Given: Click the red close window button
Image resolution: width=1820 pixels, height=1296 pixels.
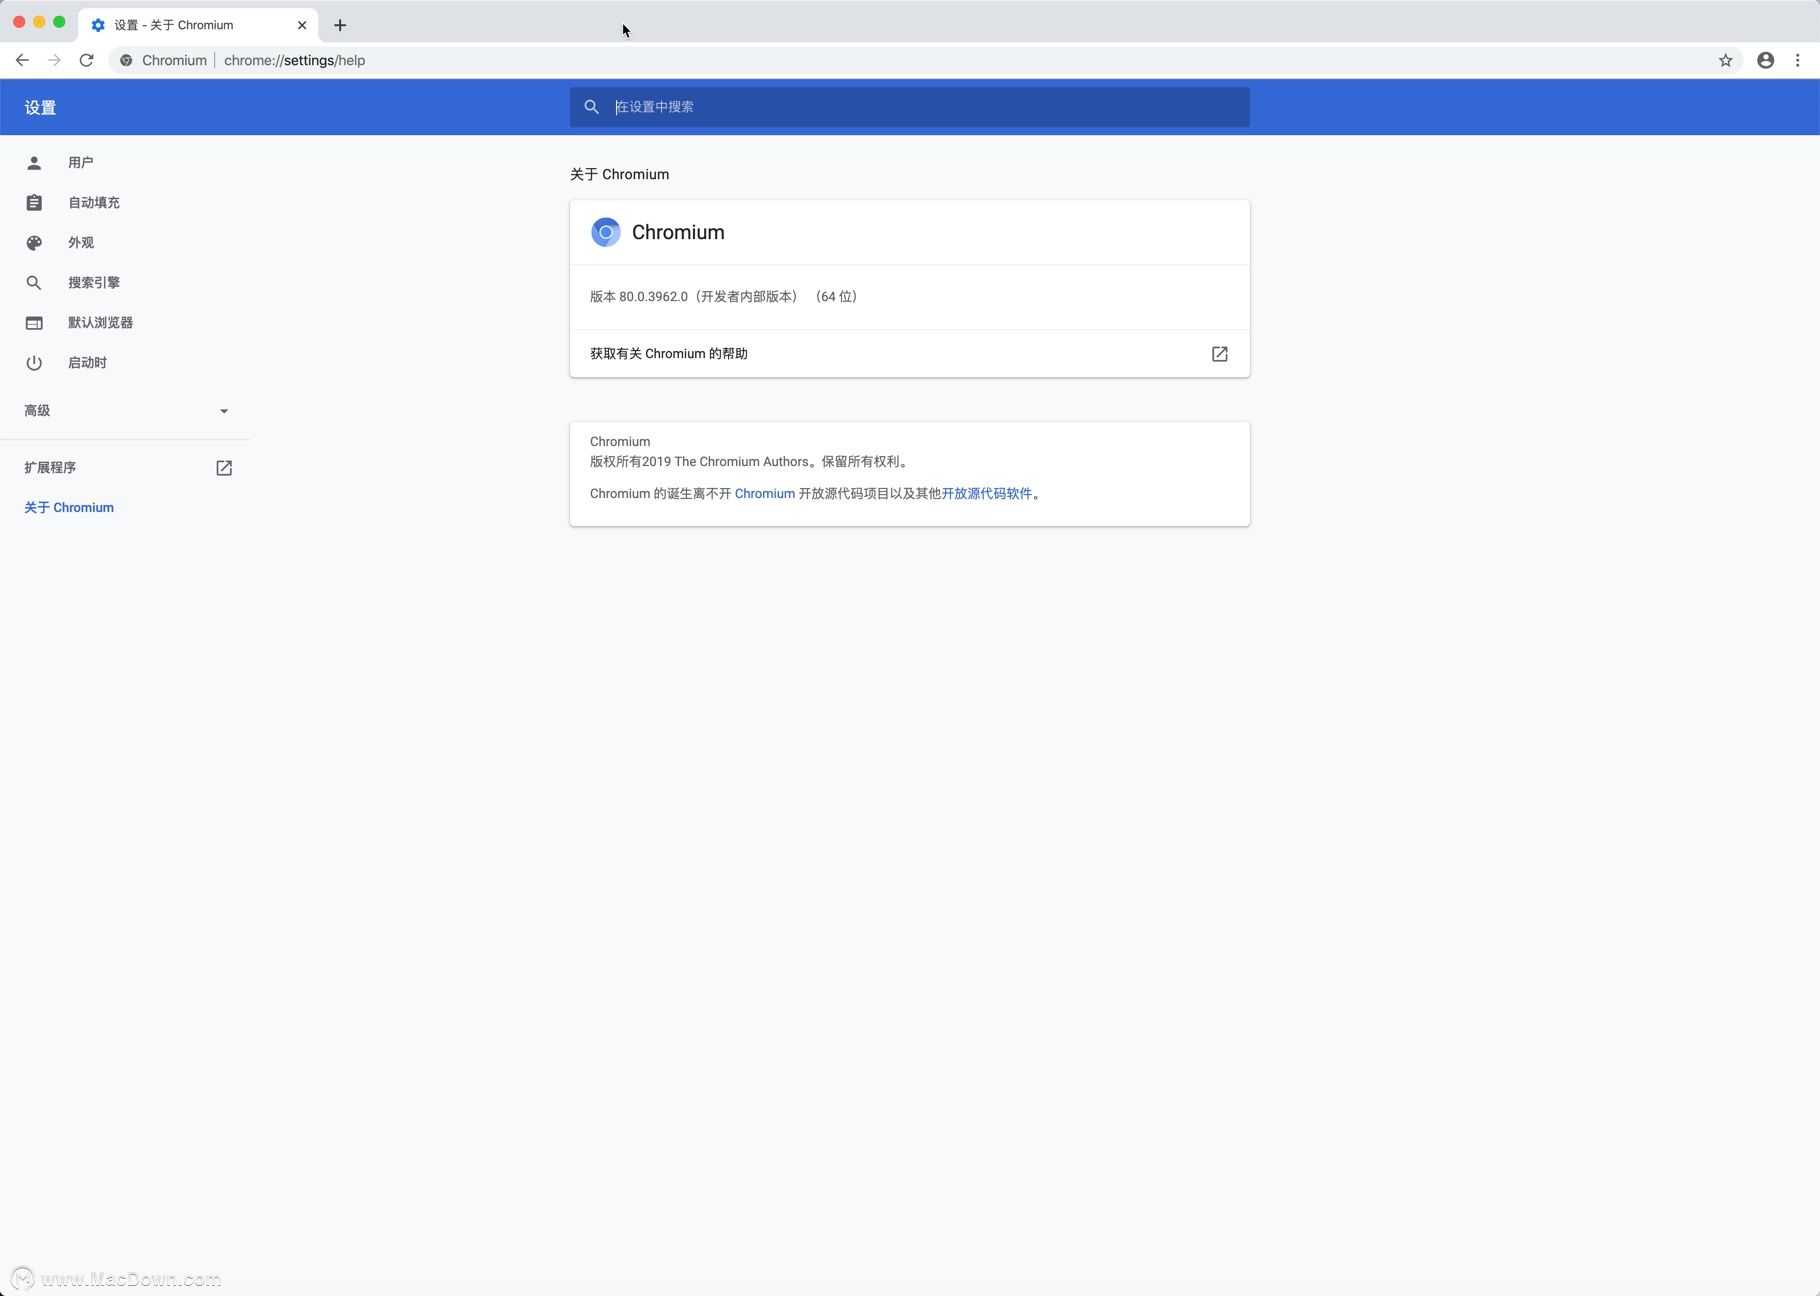Looking at the screenshot, I should [x=19, y=22].
